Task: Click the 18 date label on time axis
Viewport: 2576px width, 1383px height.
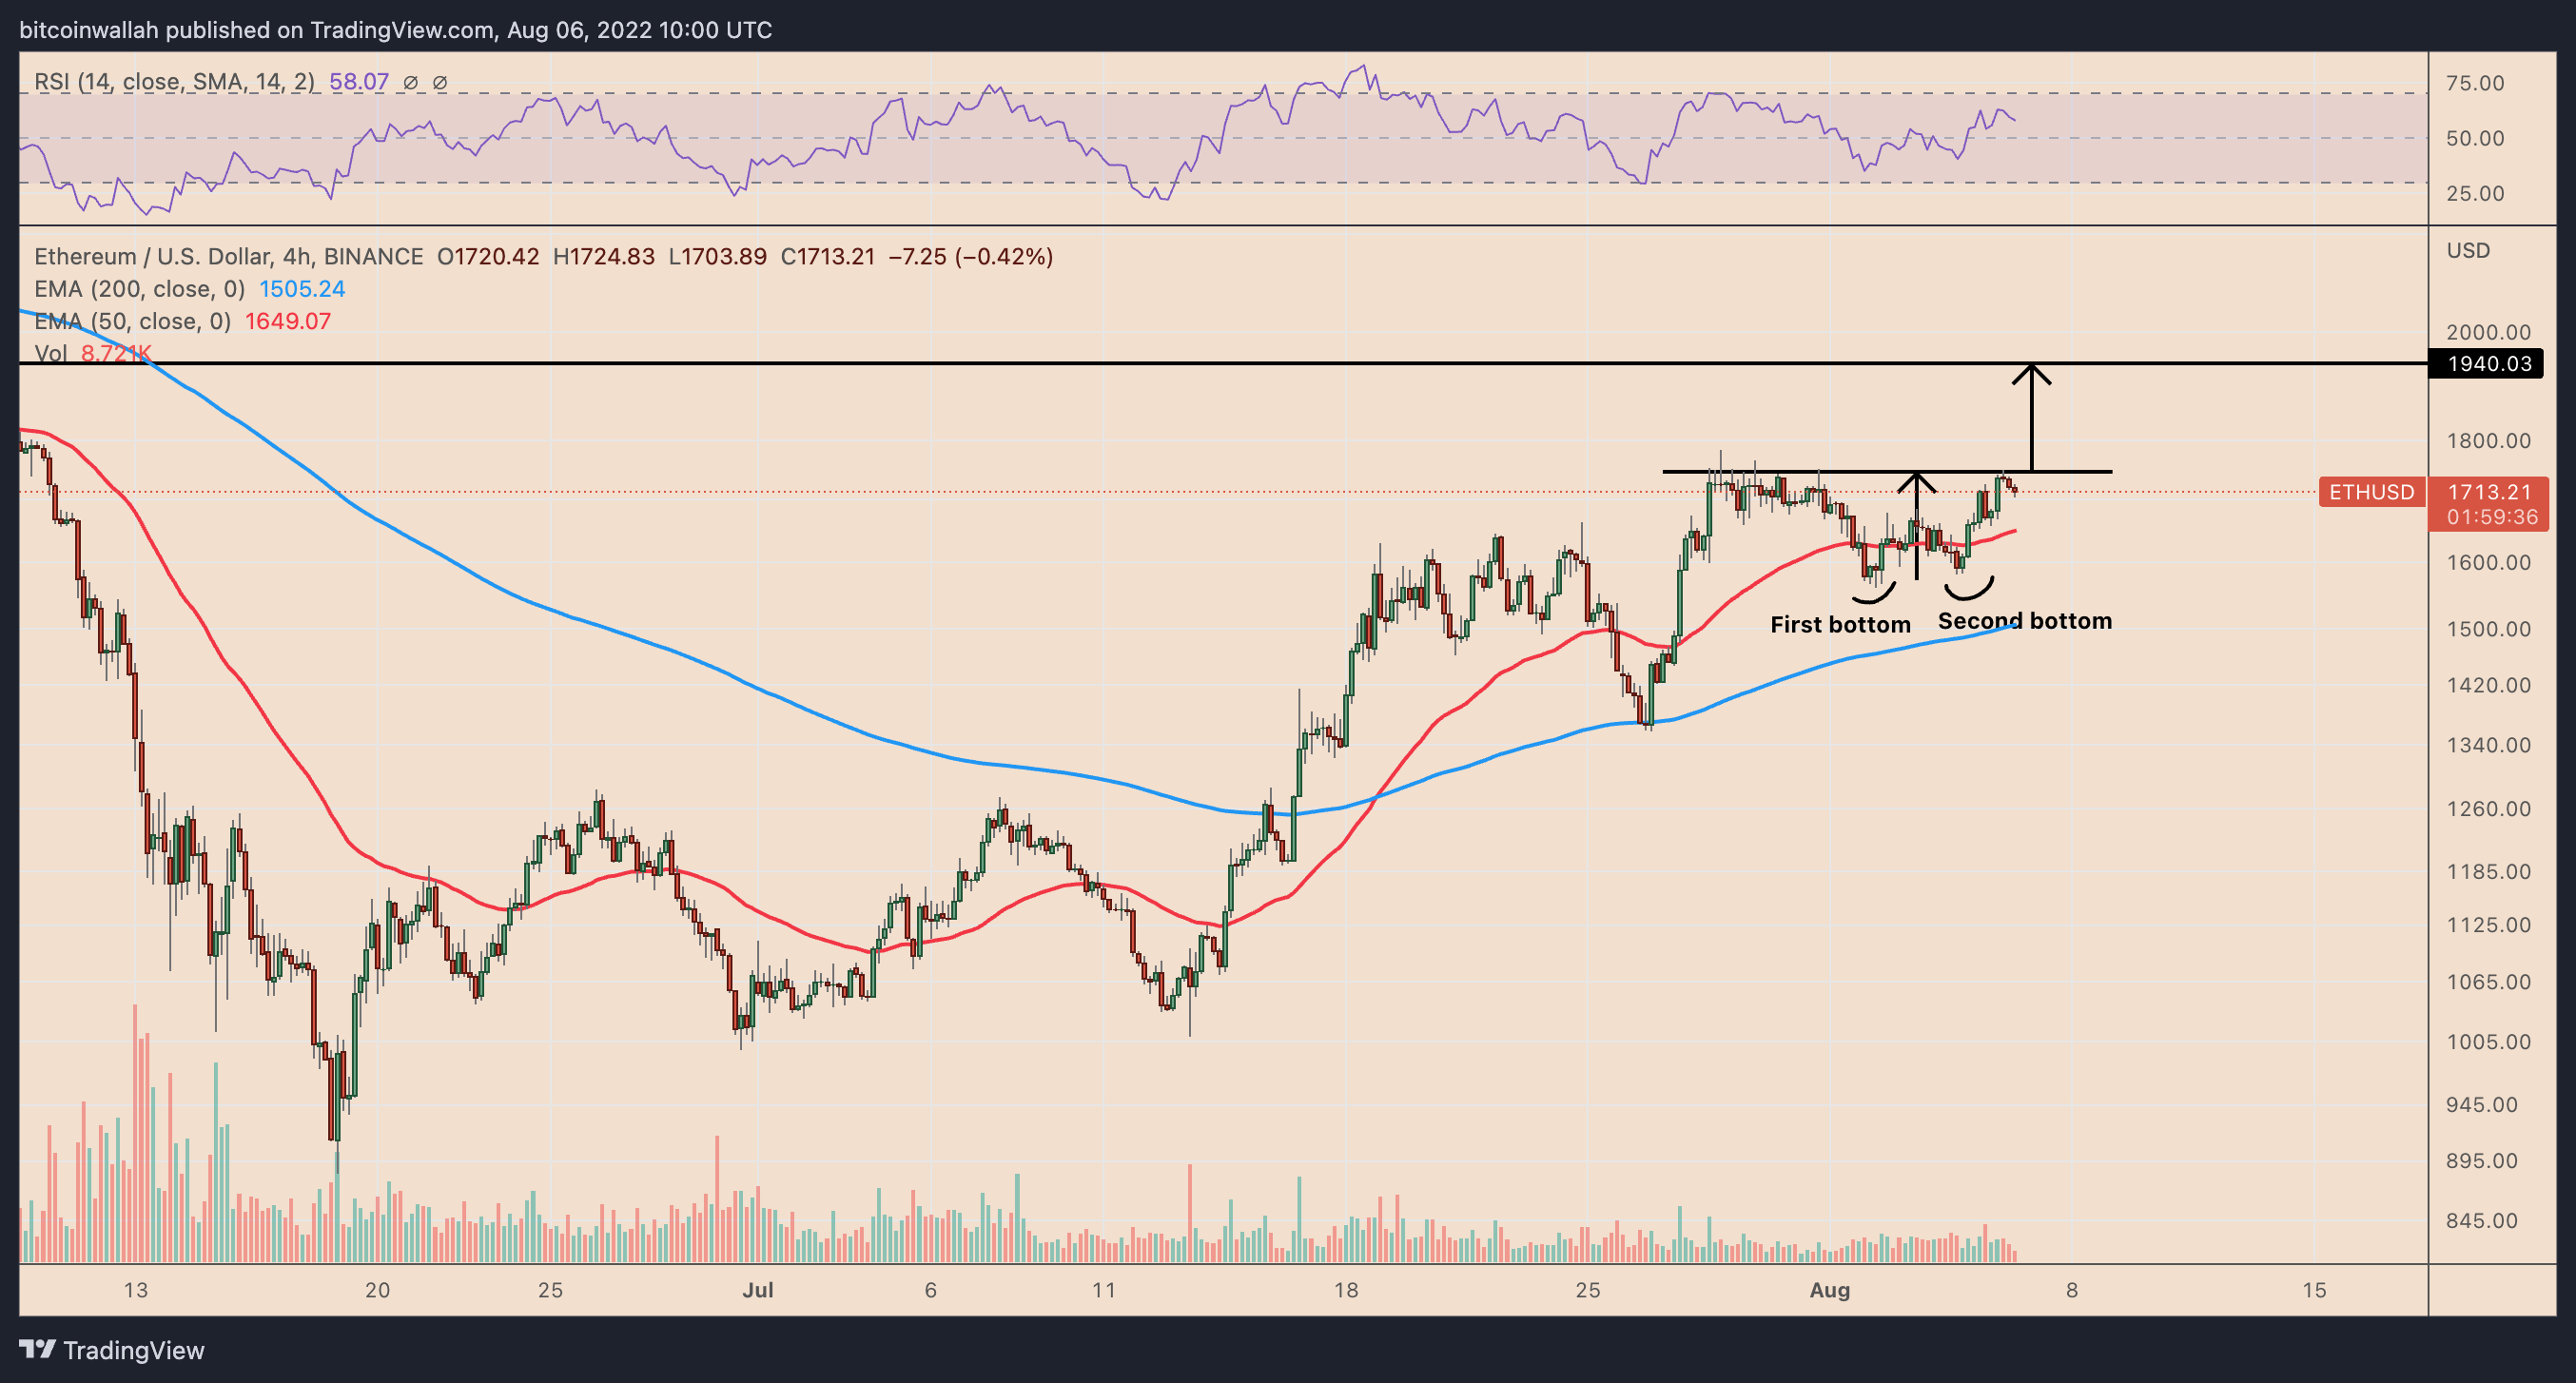Action: [x=1345, y=1291]
